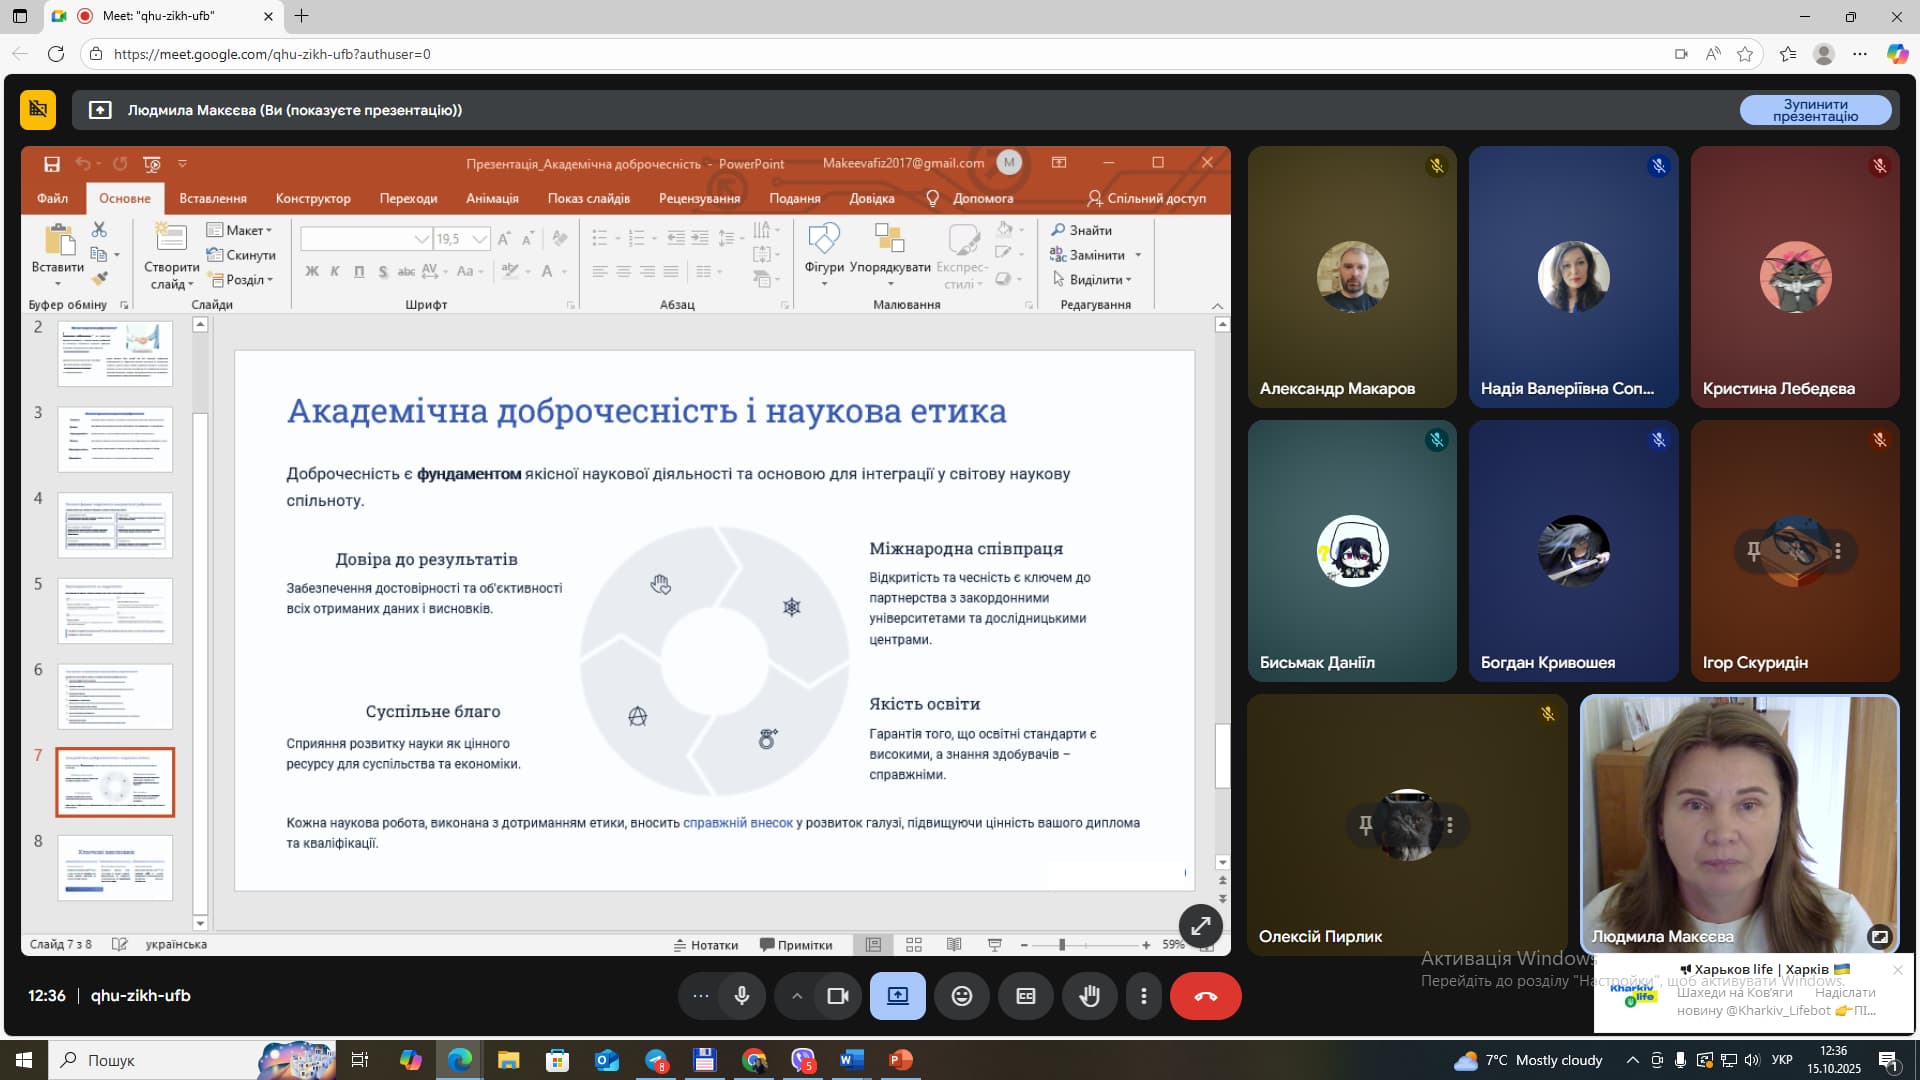1920x1080 pixels.
Task: Mute the microphone in Meet toolbar
Action: 742,996
